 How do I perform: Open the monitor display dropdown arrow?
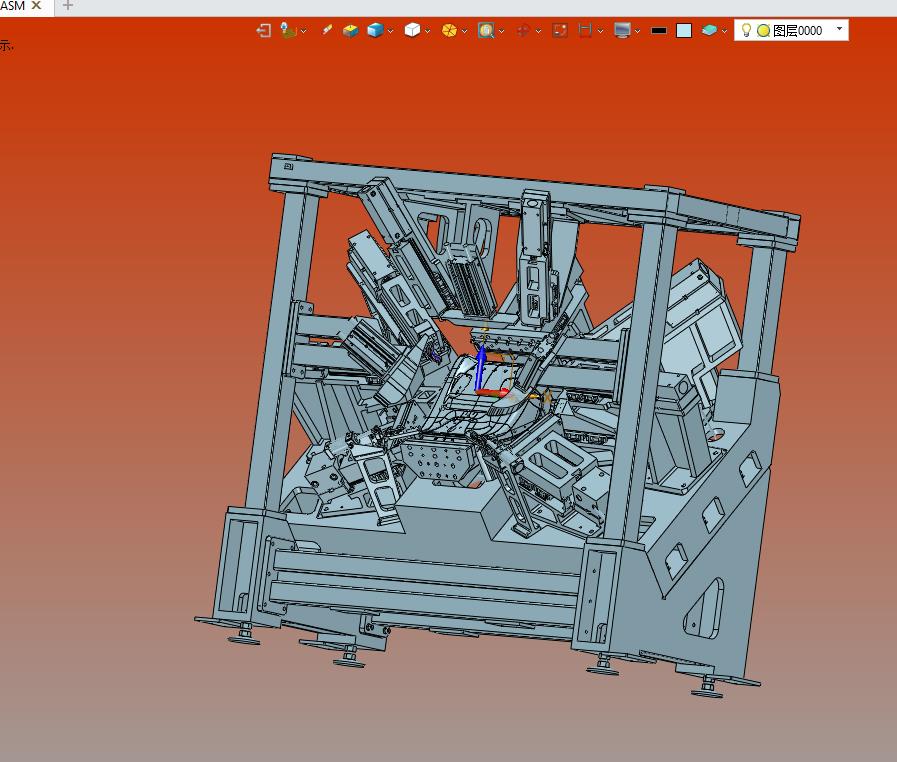point(637,31)
